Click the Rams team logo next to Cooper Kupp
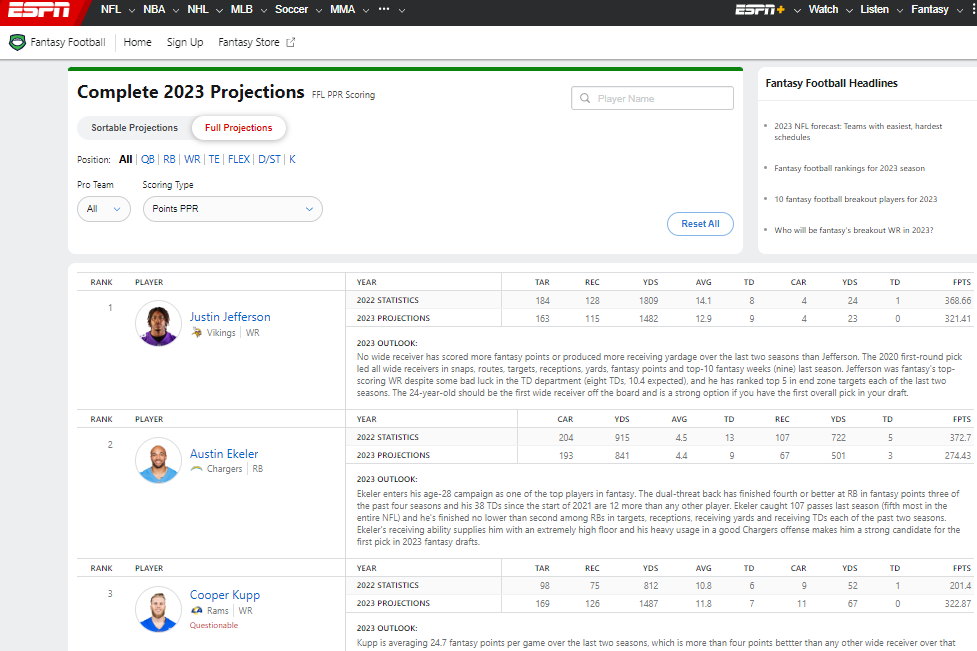977x651 pixels. pyautogui.click(x=199, y=610)
